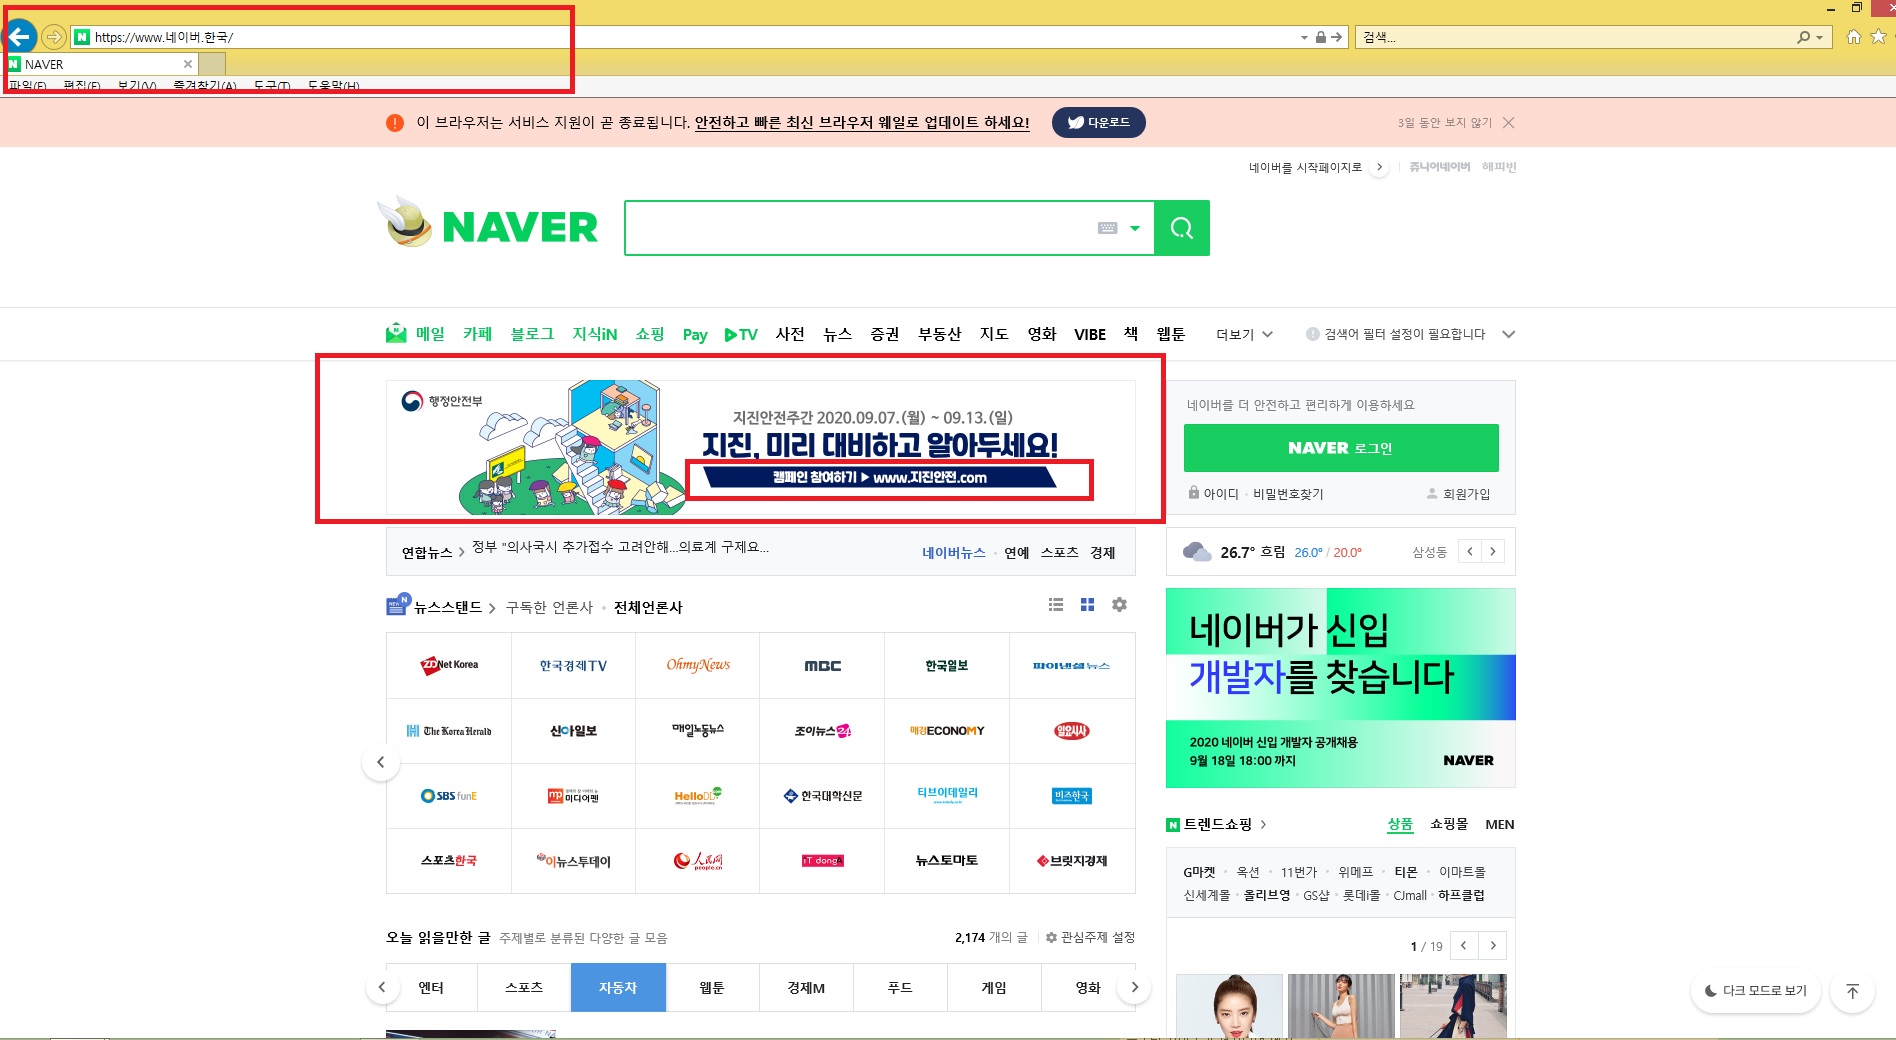1896x1040 pixels.
Task: Switch newsstand to grid view icon
Action: click(x=1087, y=605)
